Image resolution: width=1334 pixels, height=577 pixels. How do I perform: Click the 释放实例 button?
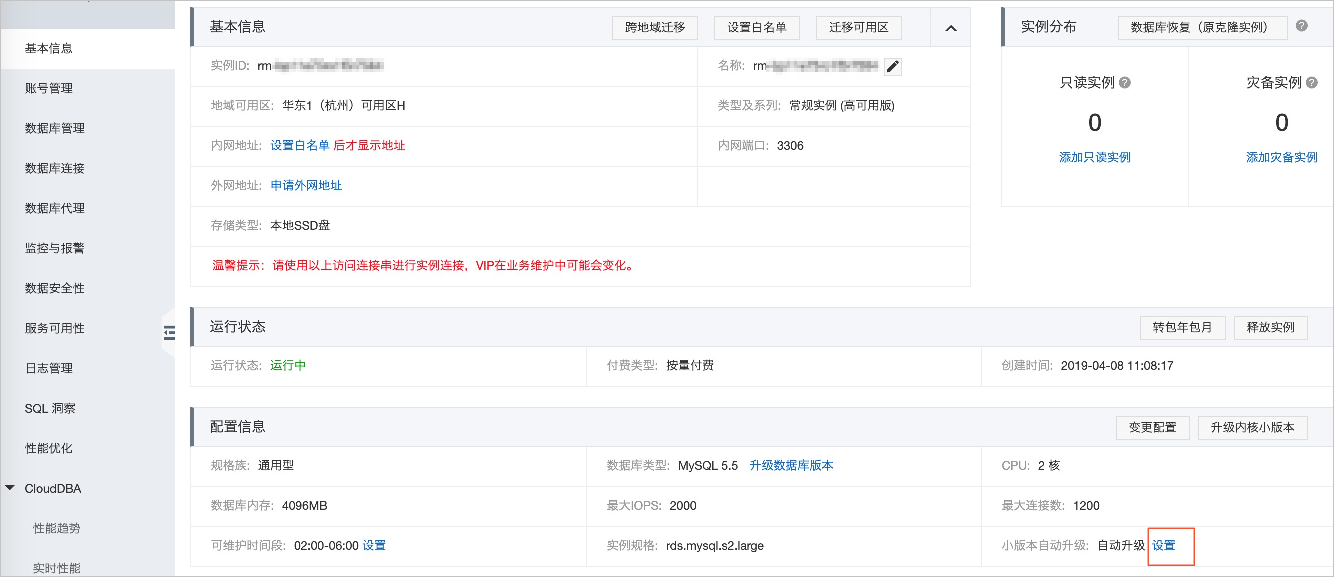tap(1271, 327)
